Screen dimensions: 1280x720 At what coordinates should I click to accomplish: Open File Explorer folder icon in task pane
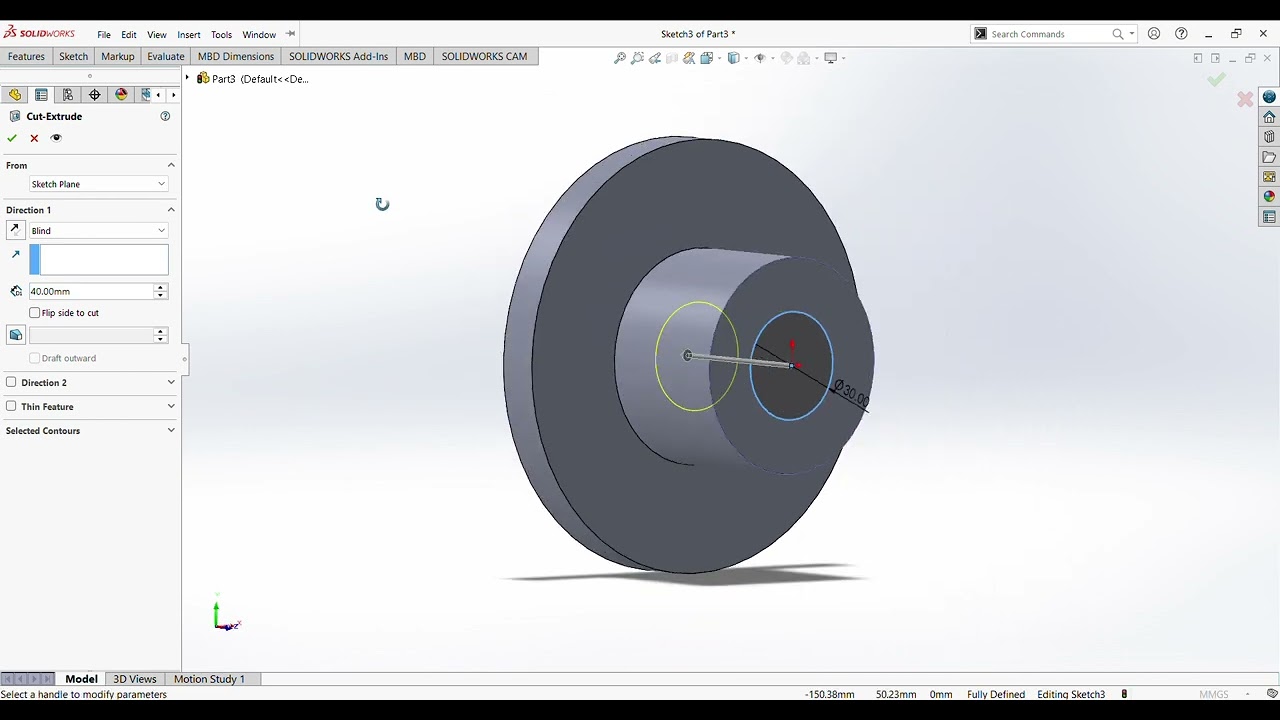pos(1269,157)
